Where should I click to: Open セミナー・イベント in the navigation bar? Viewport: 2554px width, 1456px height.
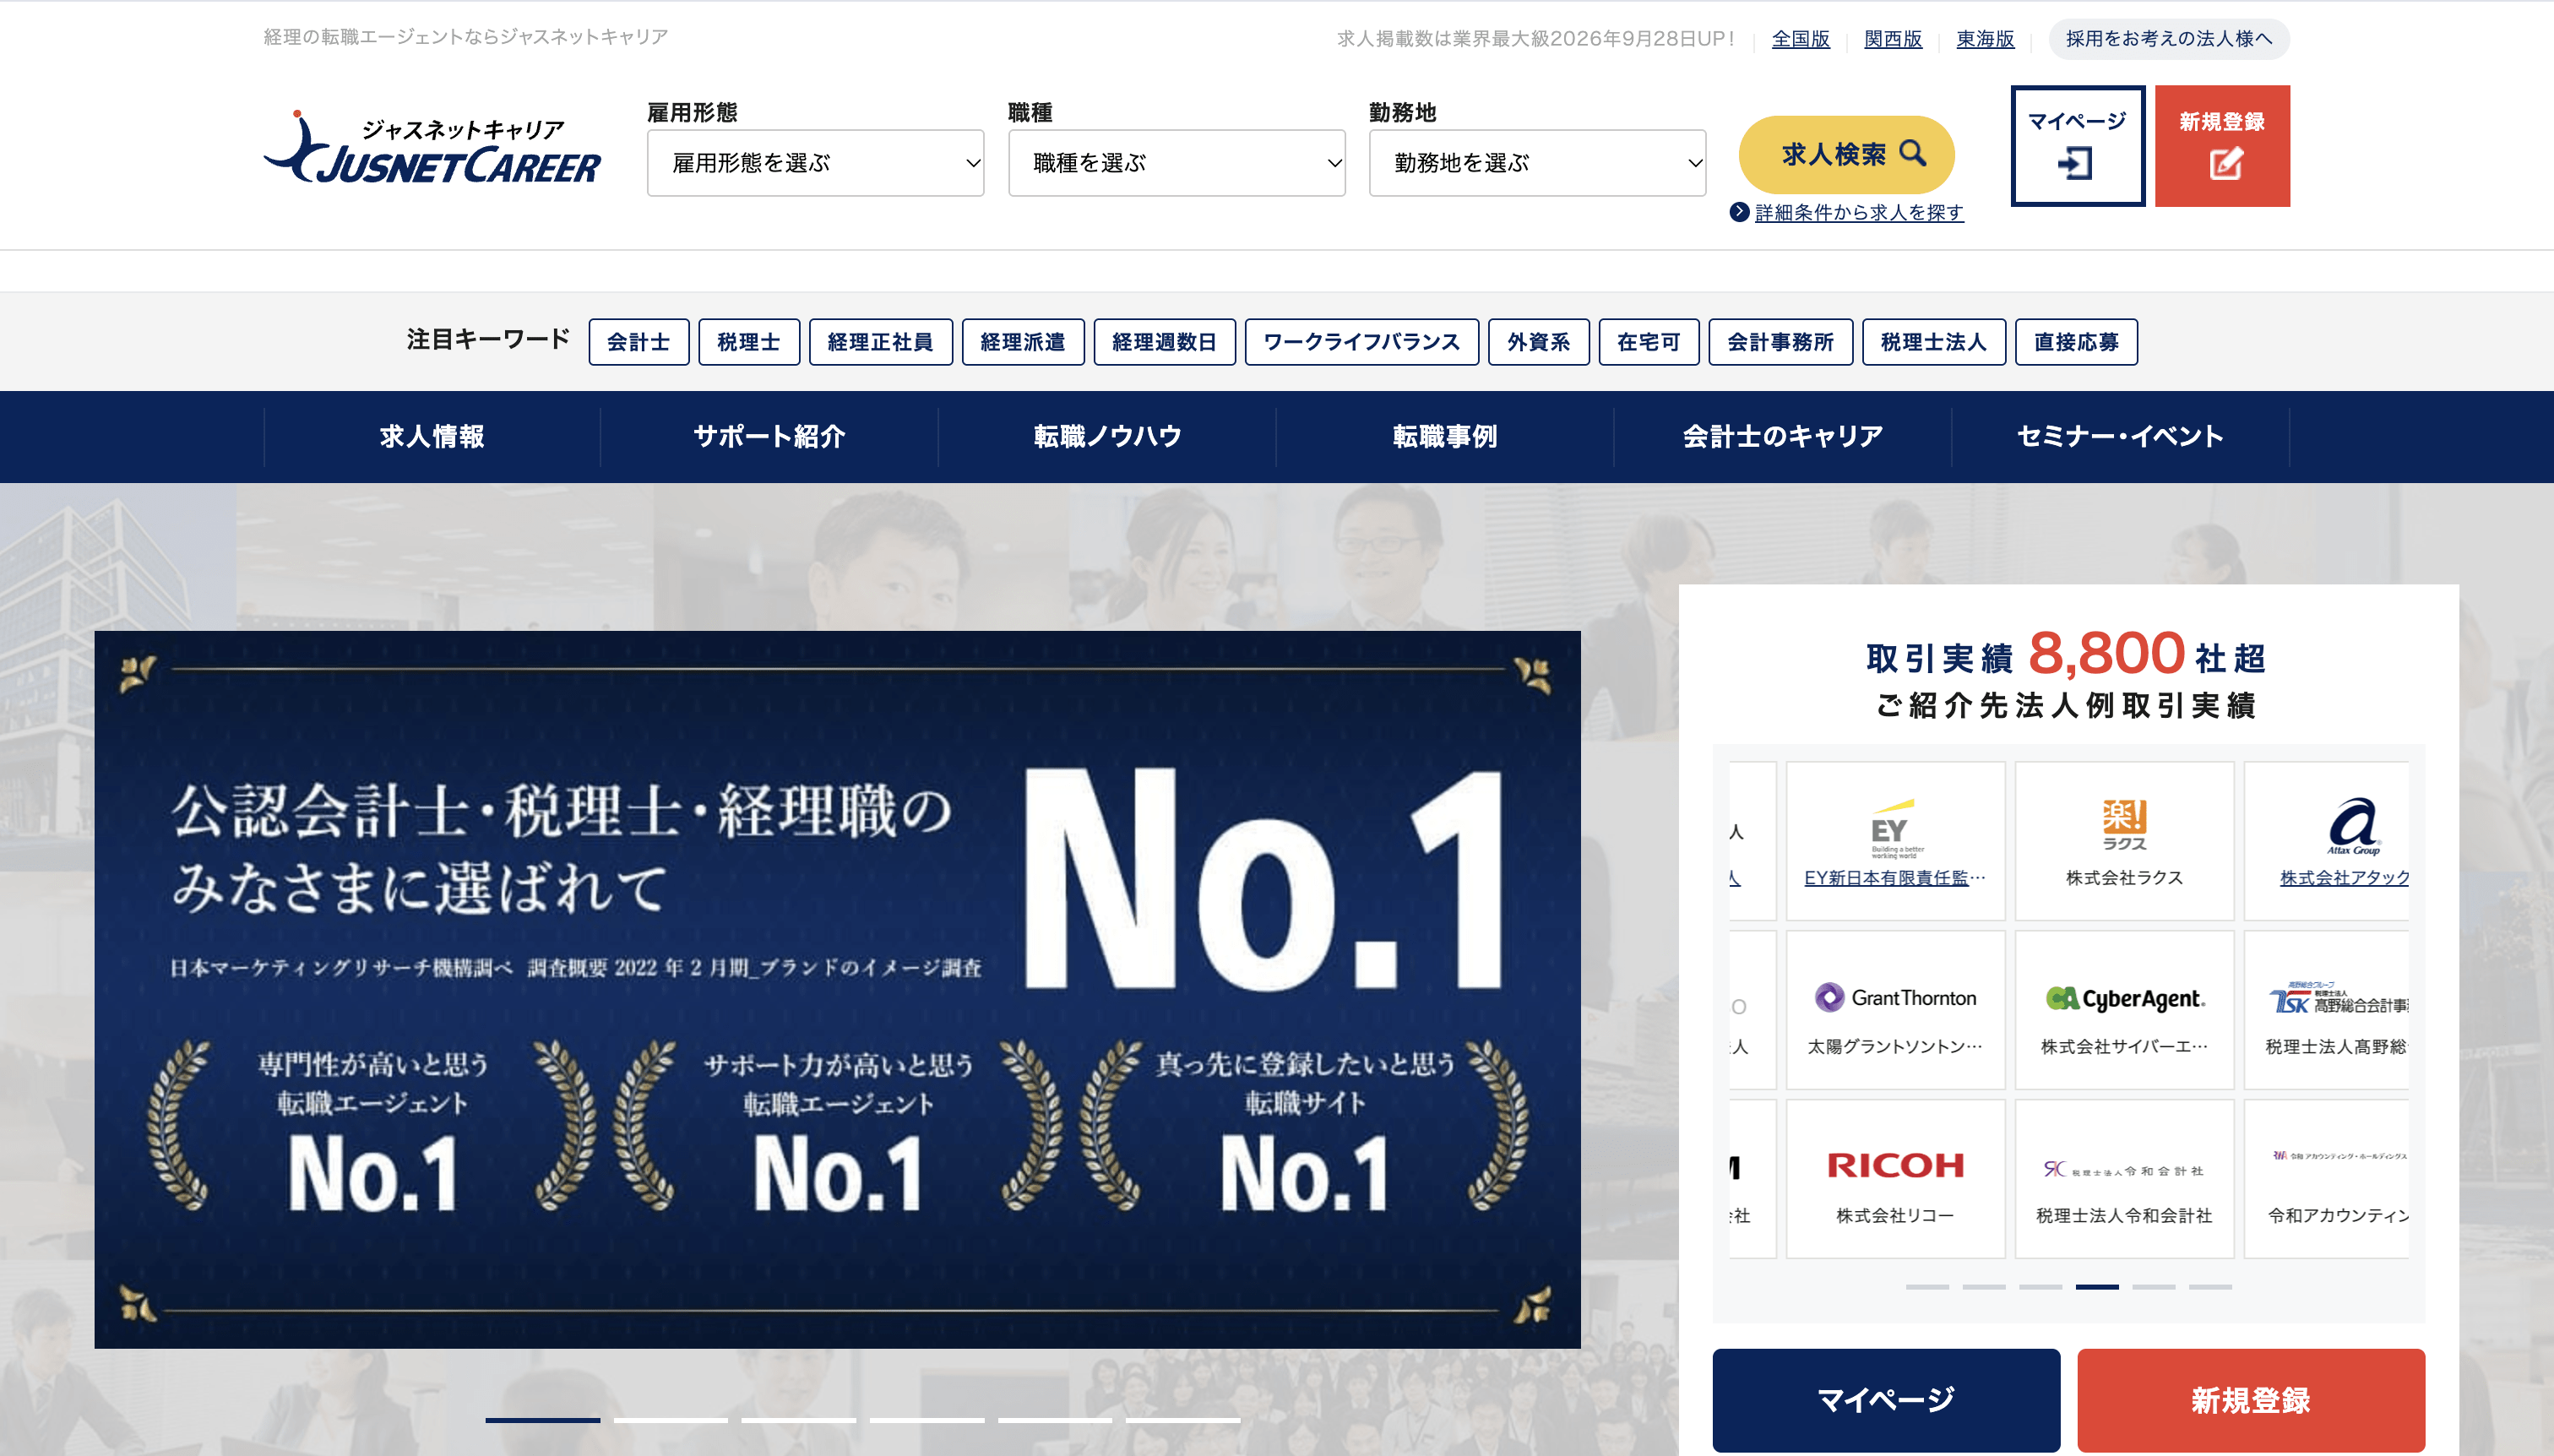[2120, 437]
